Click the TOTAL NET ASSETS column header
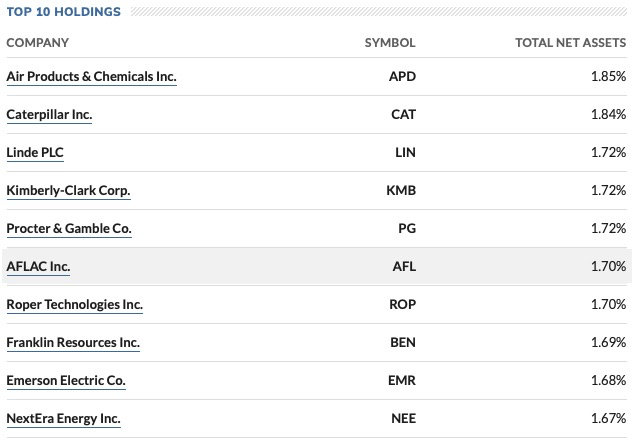Viewport: 641px width, 440px height. pos(571,43)
